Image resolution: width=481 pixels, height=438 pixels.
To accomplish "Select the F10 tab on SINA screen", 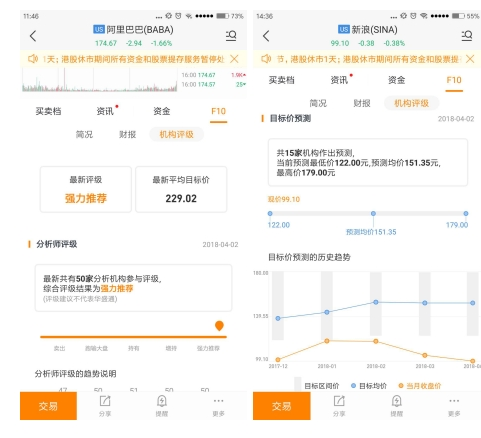I will [x=454, y=80].
